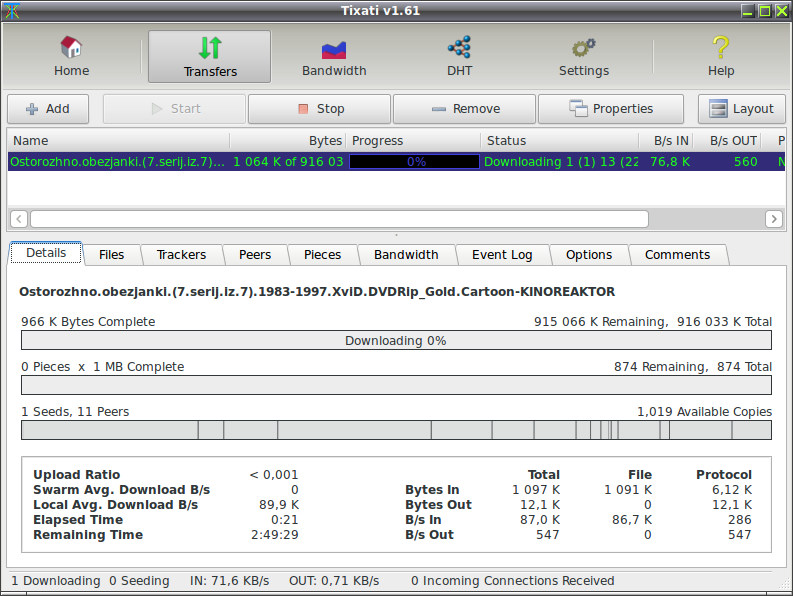
Task: Click the seeds and peers availability bar
Action: pyautogui.click(x=396, y=430)
